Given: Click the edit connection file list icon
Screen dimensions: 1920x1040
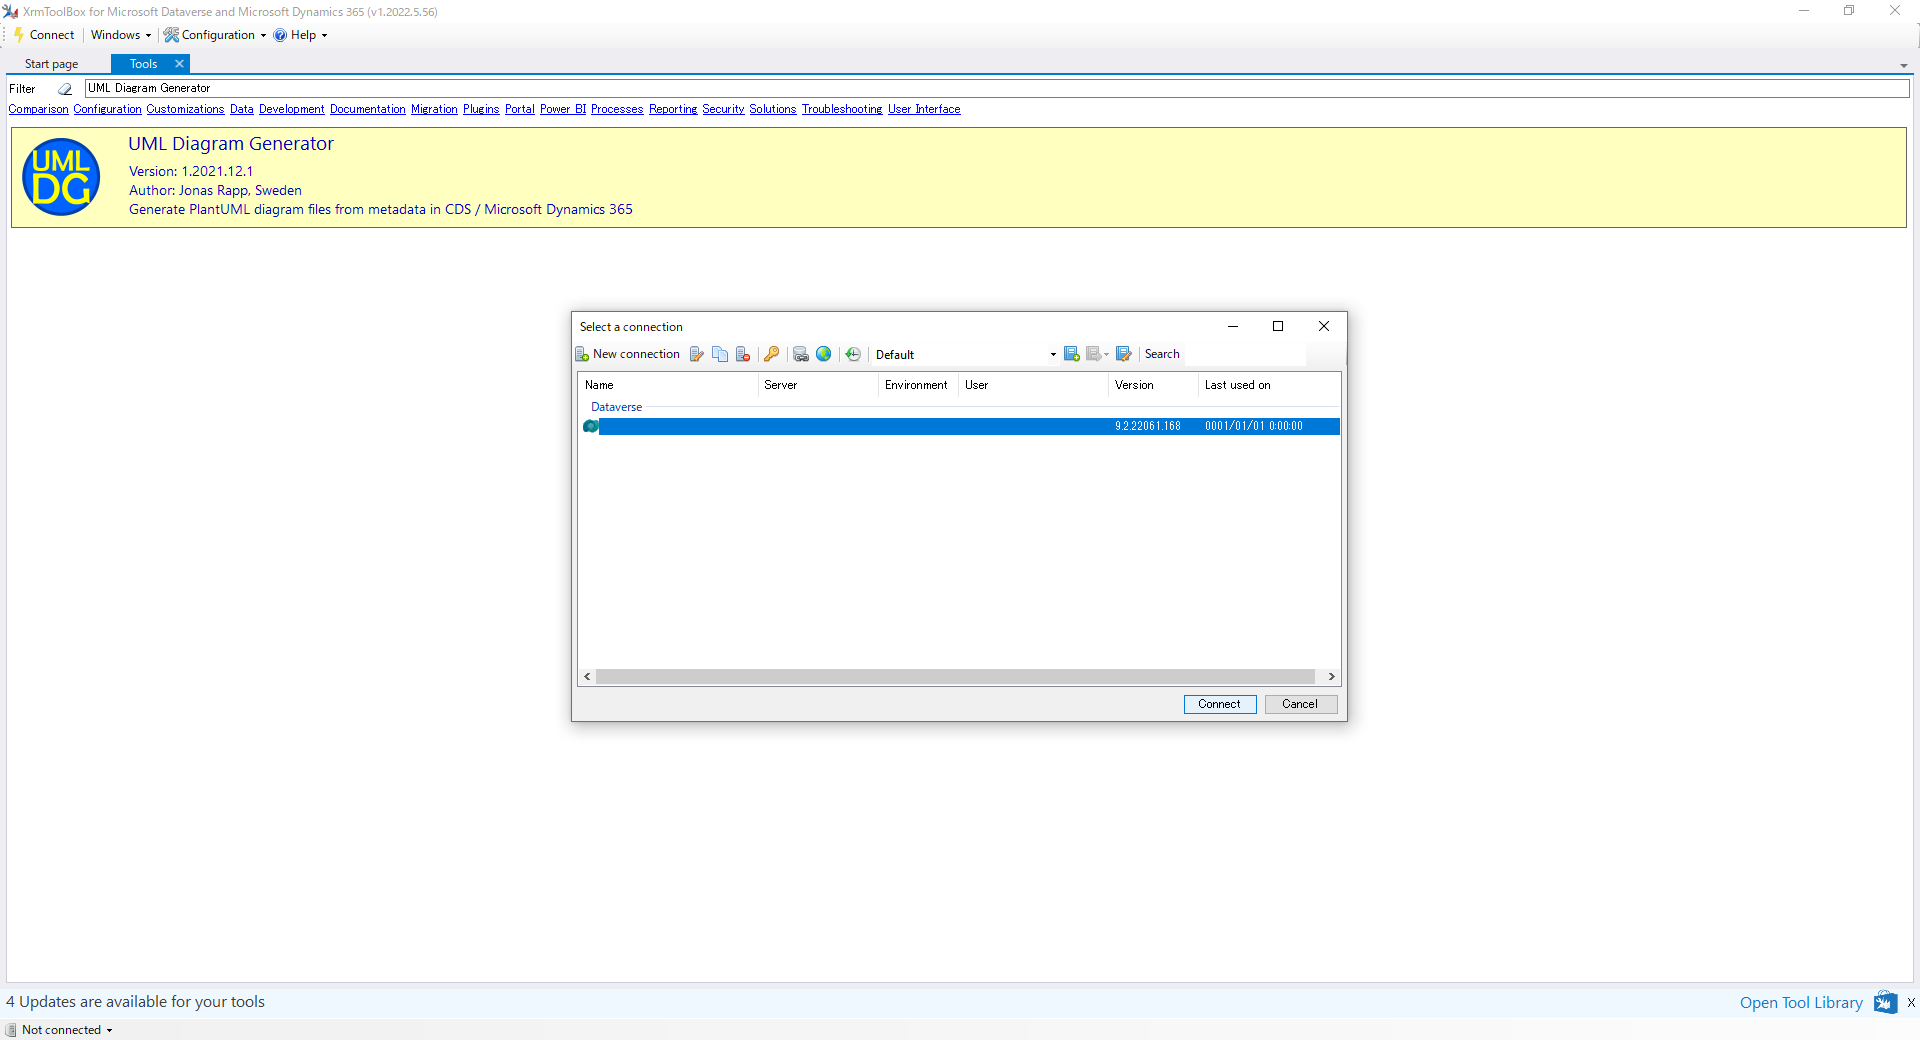Looking at the screenshot, I should pyautogui.click(x=1124, y=354).
